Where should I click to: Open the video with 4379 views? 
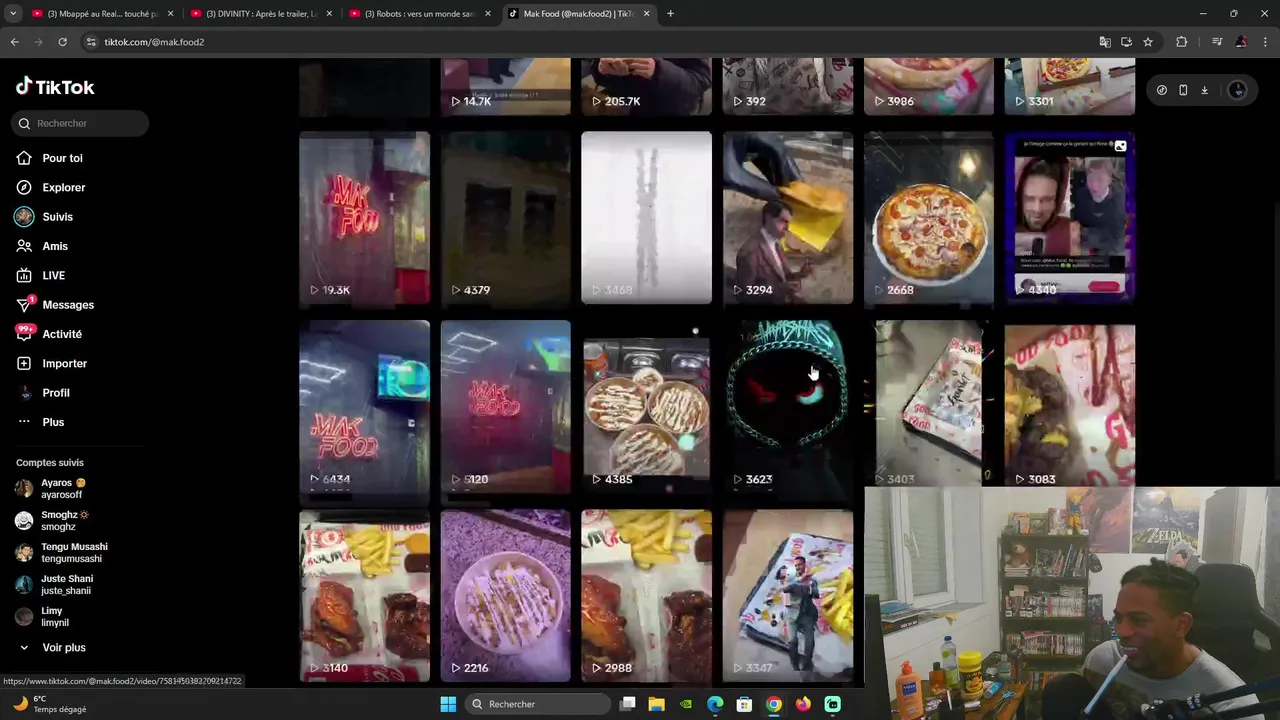[505, 217]
